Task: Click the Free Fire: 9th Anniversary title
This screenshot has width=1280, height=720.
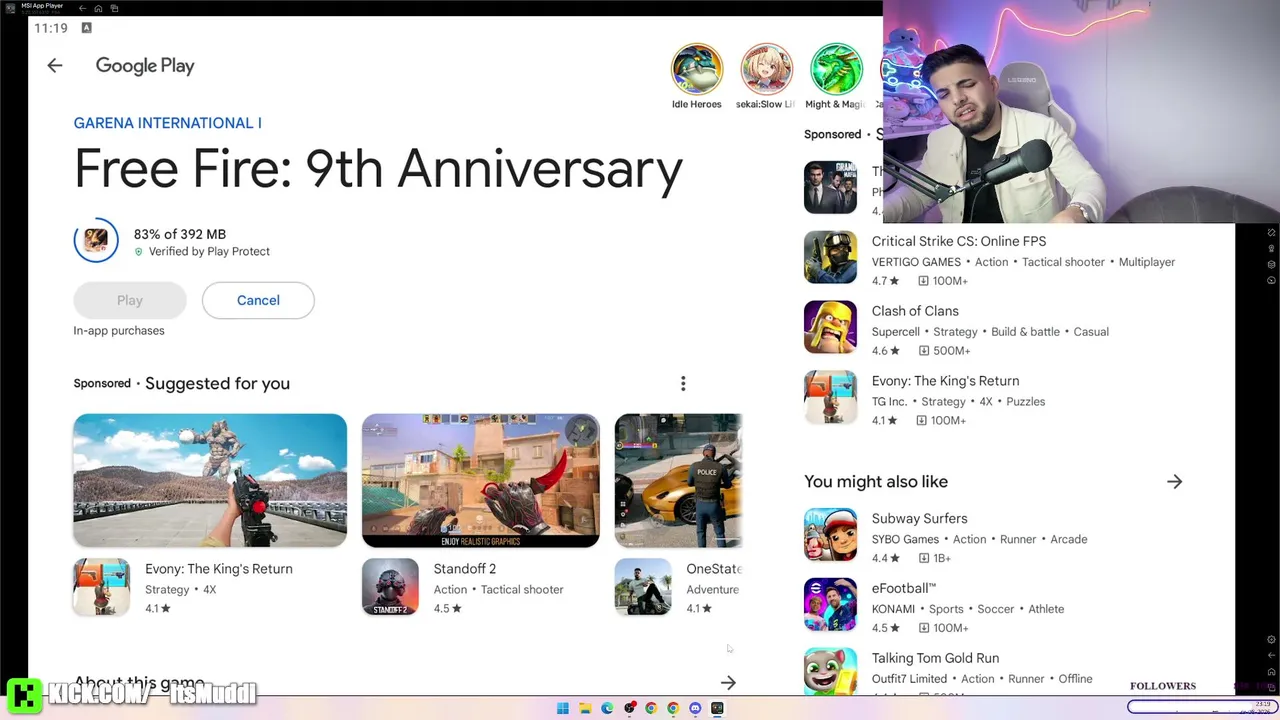Action: point(379,170)
